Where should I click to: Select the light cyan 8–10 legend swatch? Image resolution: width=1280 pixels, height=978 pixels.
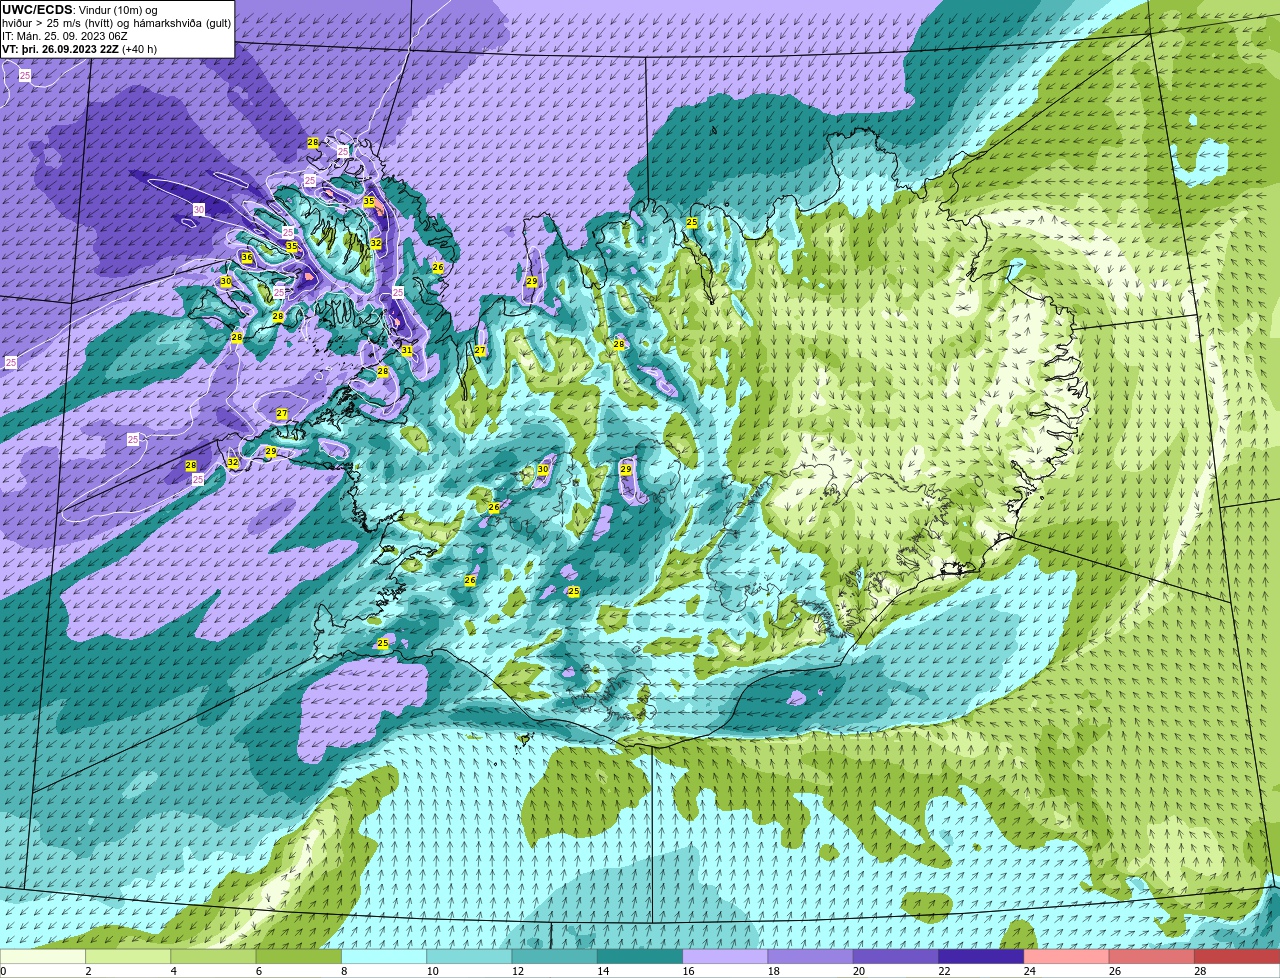(384, 956)
